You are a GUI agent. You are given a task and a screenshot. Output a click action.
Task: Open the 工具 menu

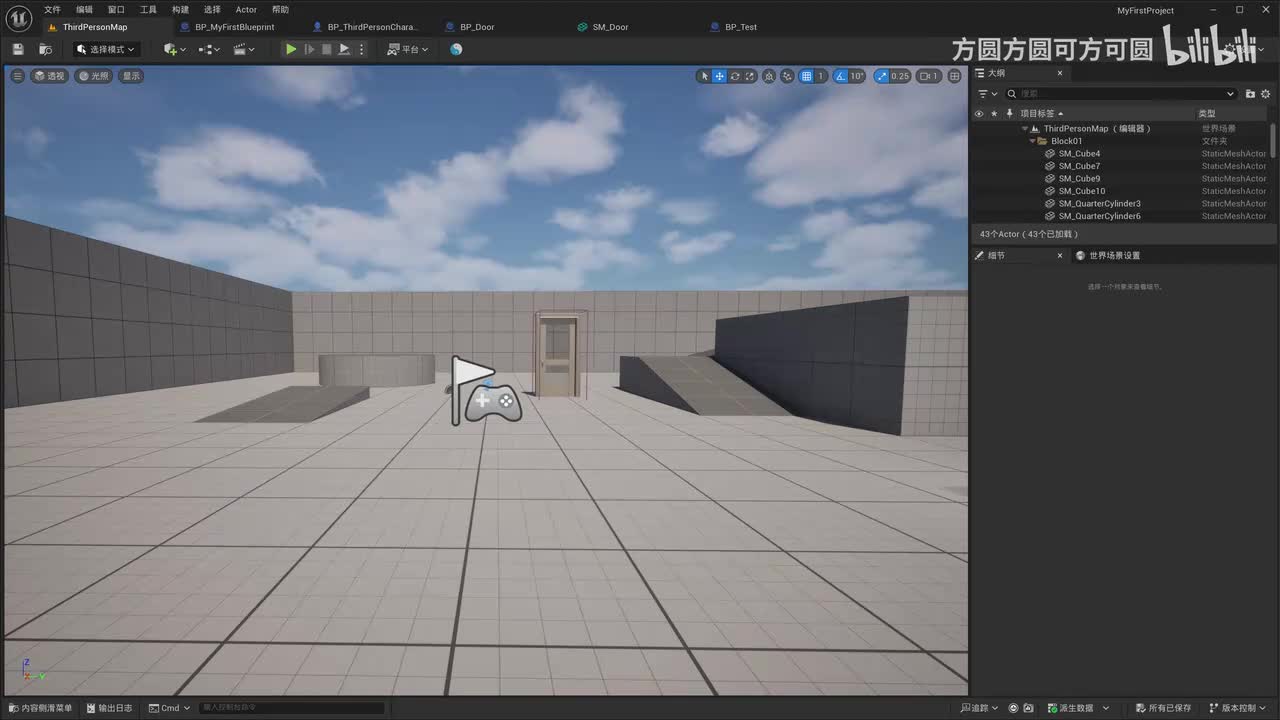click(x=148, y=10)
